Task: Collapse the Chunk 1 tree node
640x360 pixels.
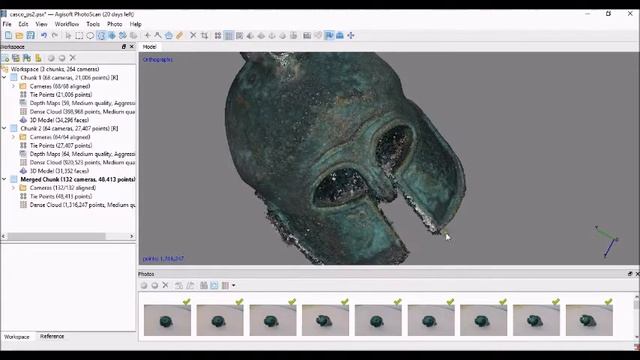Action: point(4,78)
